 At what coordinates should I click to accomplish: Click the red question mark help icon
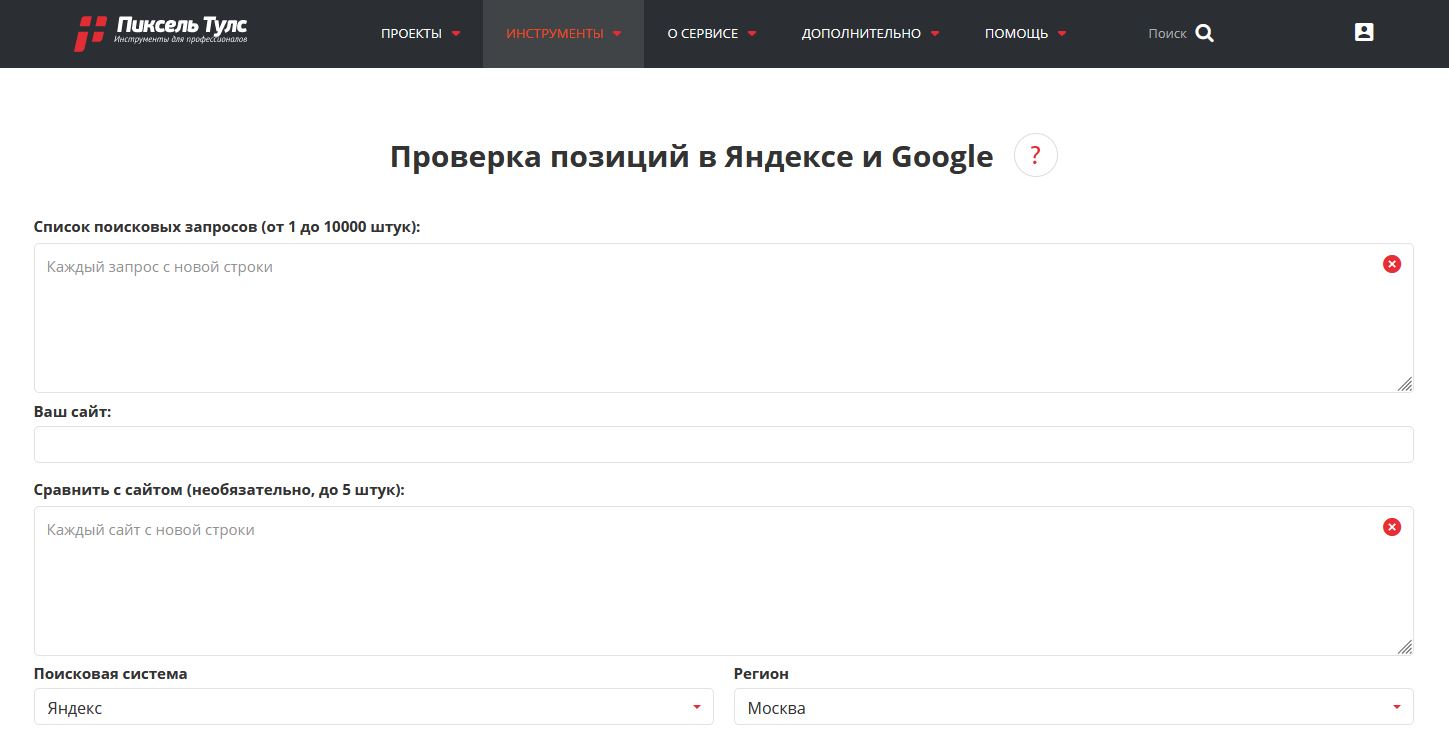1035,156
